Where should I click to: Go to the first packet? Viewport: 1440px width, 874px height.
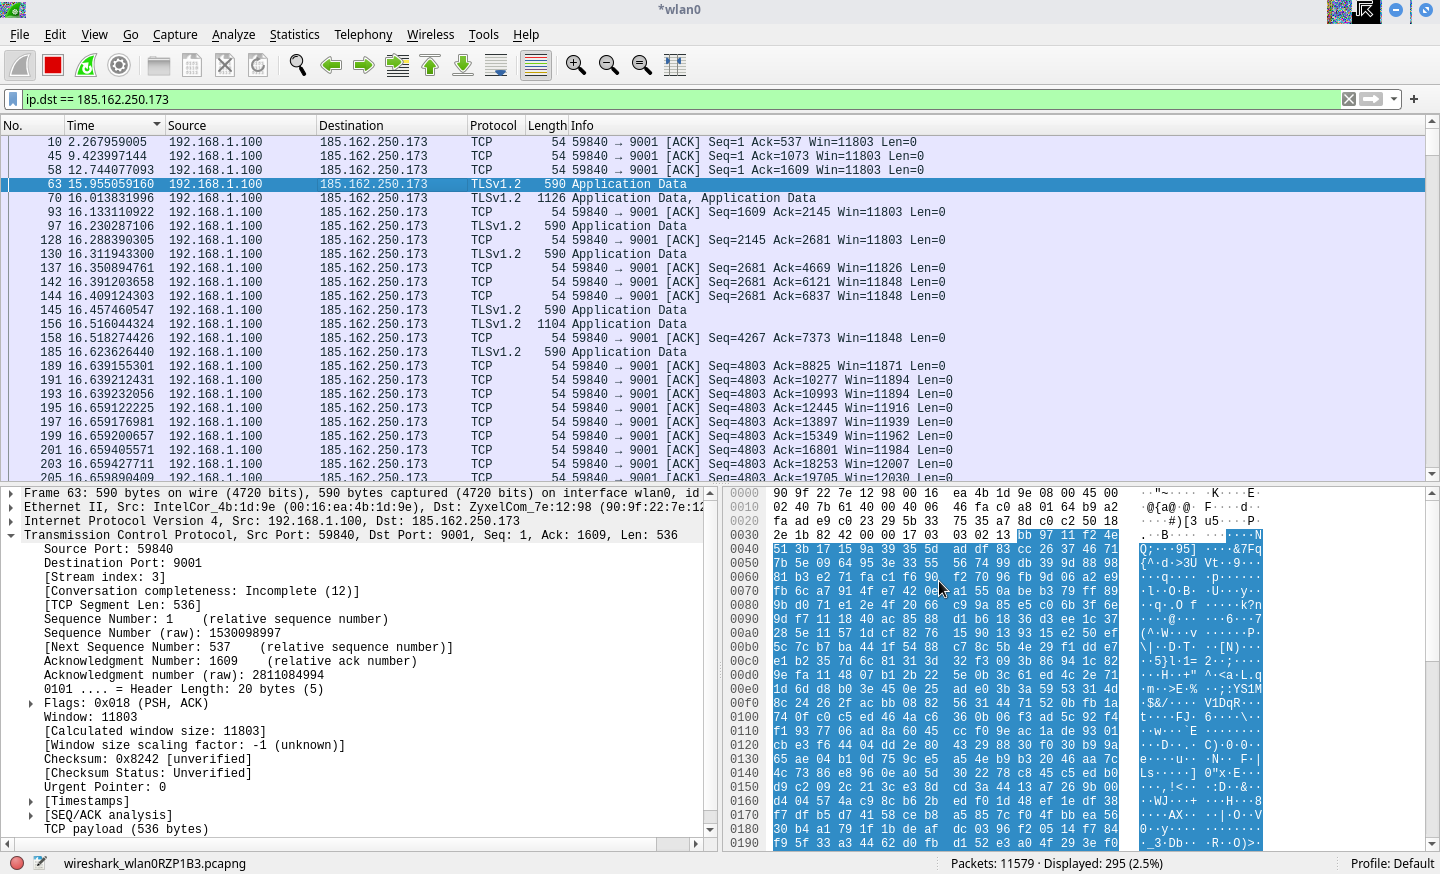pyautogui.click(x=430, y=65)
